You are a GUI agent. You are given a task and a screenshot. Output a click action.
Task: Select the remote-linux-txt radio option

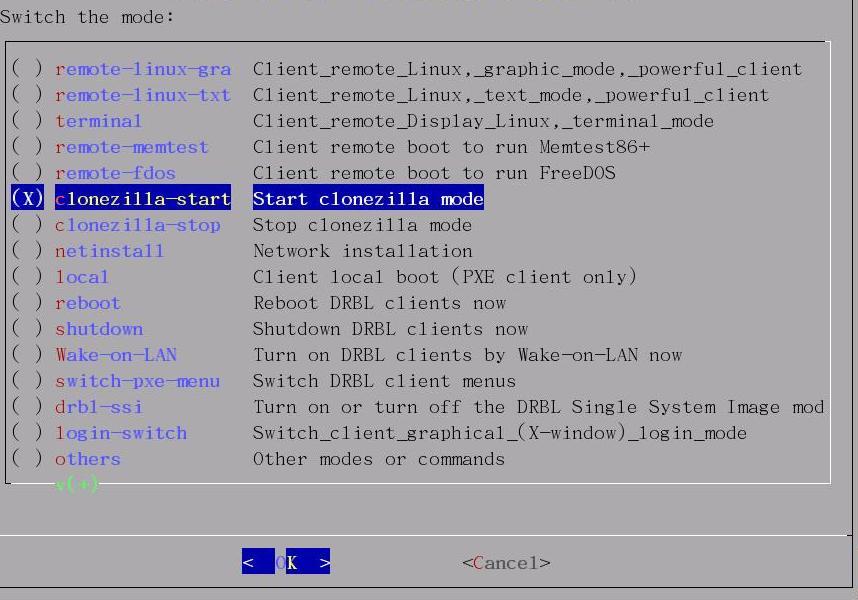(x=27, y=95)
